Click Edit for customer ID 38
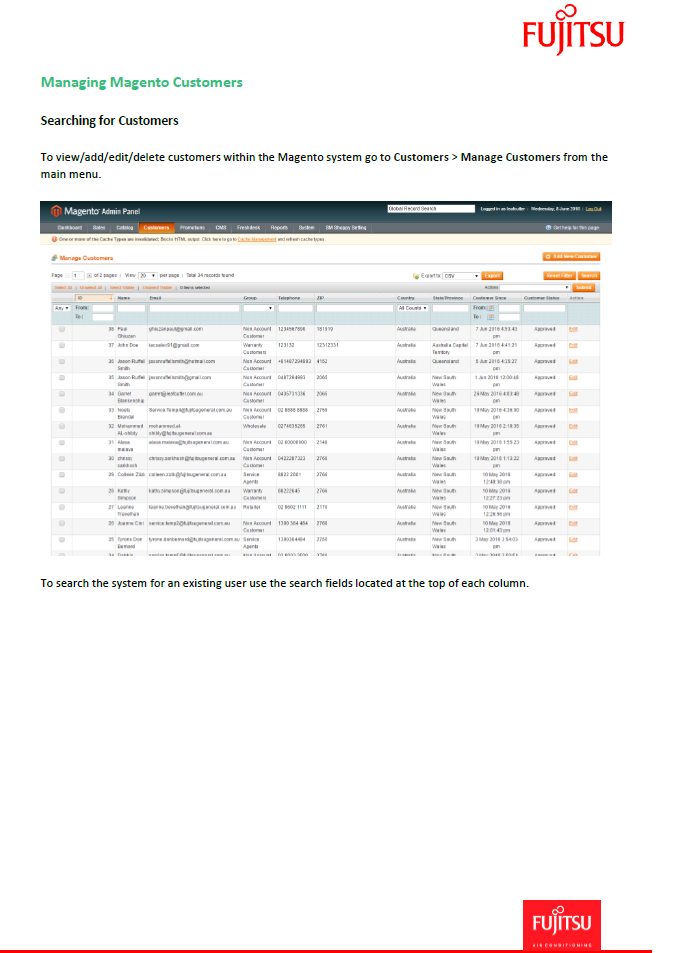Viewport: 673px width, 953px height. pyautogui.click(x=573, y=329)
